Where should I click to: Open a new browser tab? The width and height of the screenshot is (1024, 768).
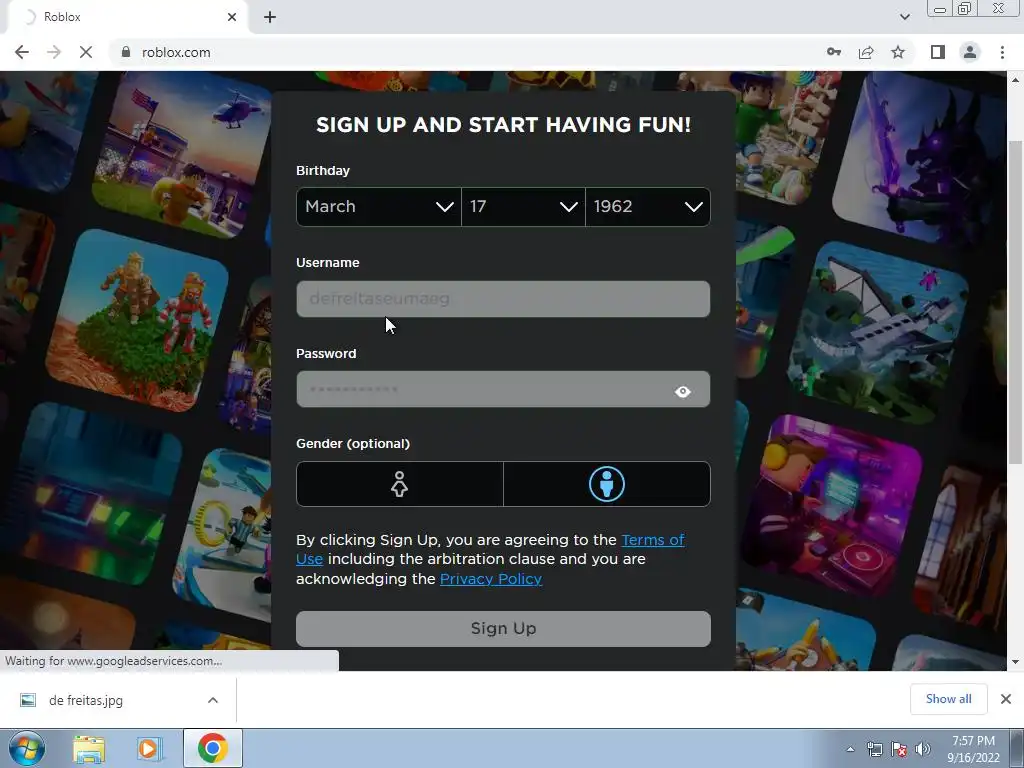tap(270, 17)
